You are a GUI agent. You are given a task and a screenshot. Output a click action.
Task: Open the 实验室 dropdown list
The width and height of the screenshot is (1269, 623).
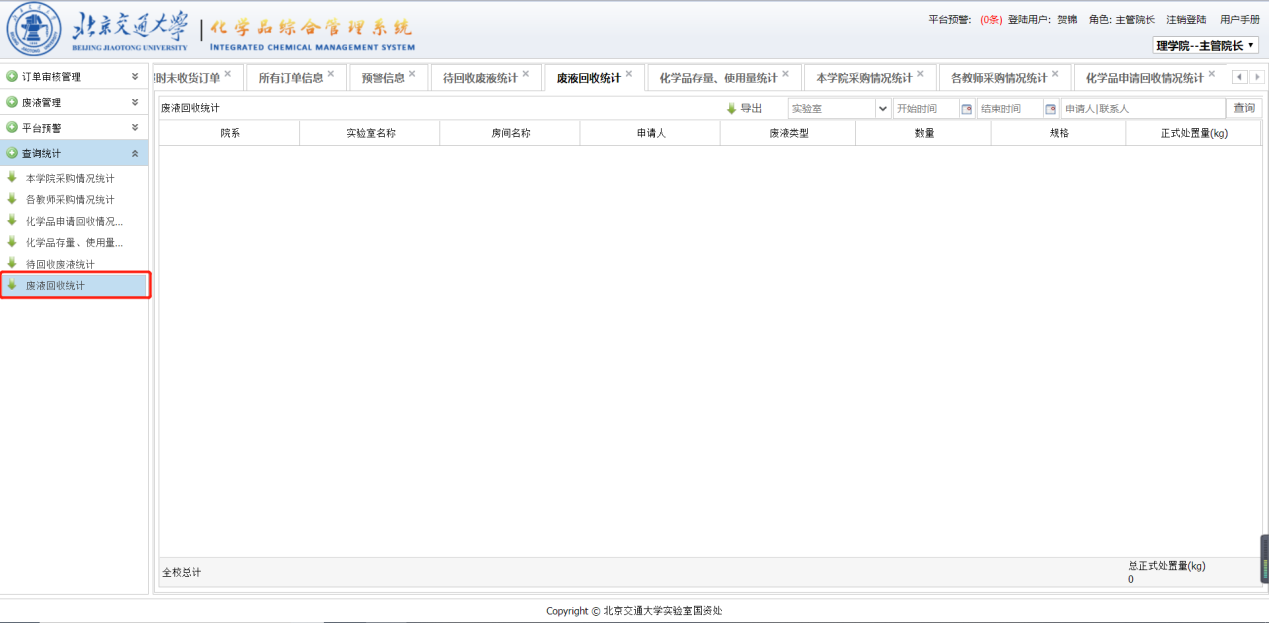point(882,109)
